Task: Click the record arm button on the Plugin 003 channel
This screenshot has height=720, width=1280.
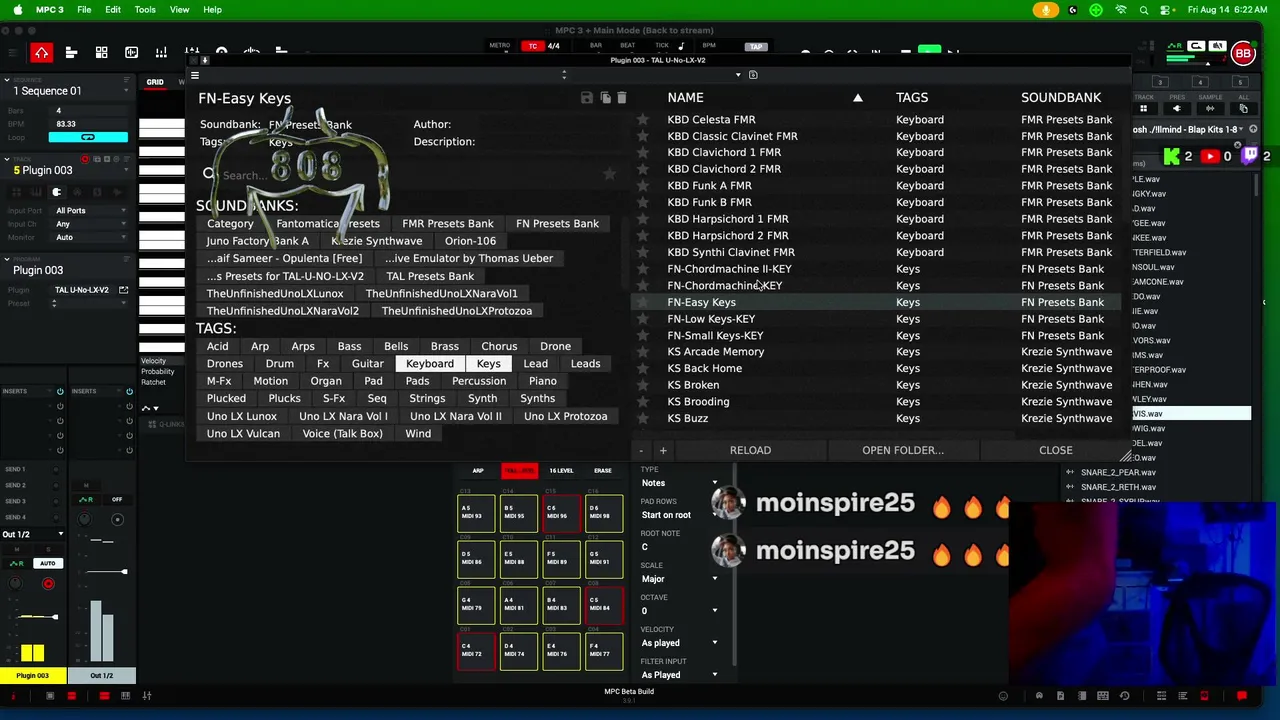Action: [x=47, y=583]
